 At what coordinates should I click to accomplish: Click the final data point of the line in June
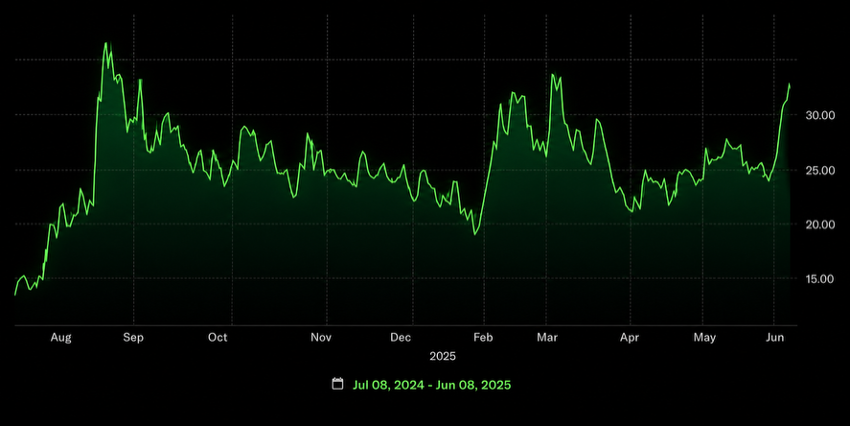789,85
